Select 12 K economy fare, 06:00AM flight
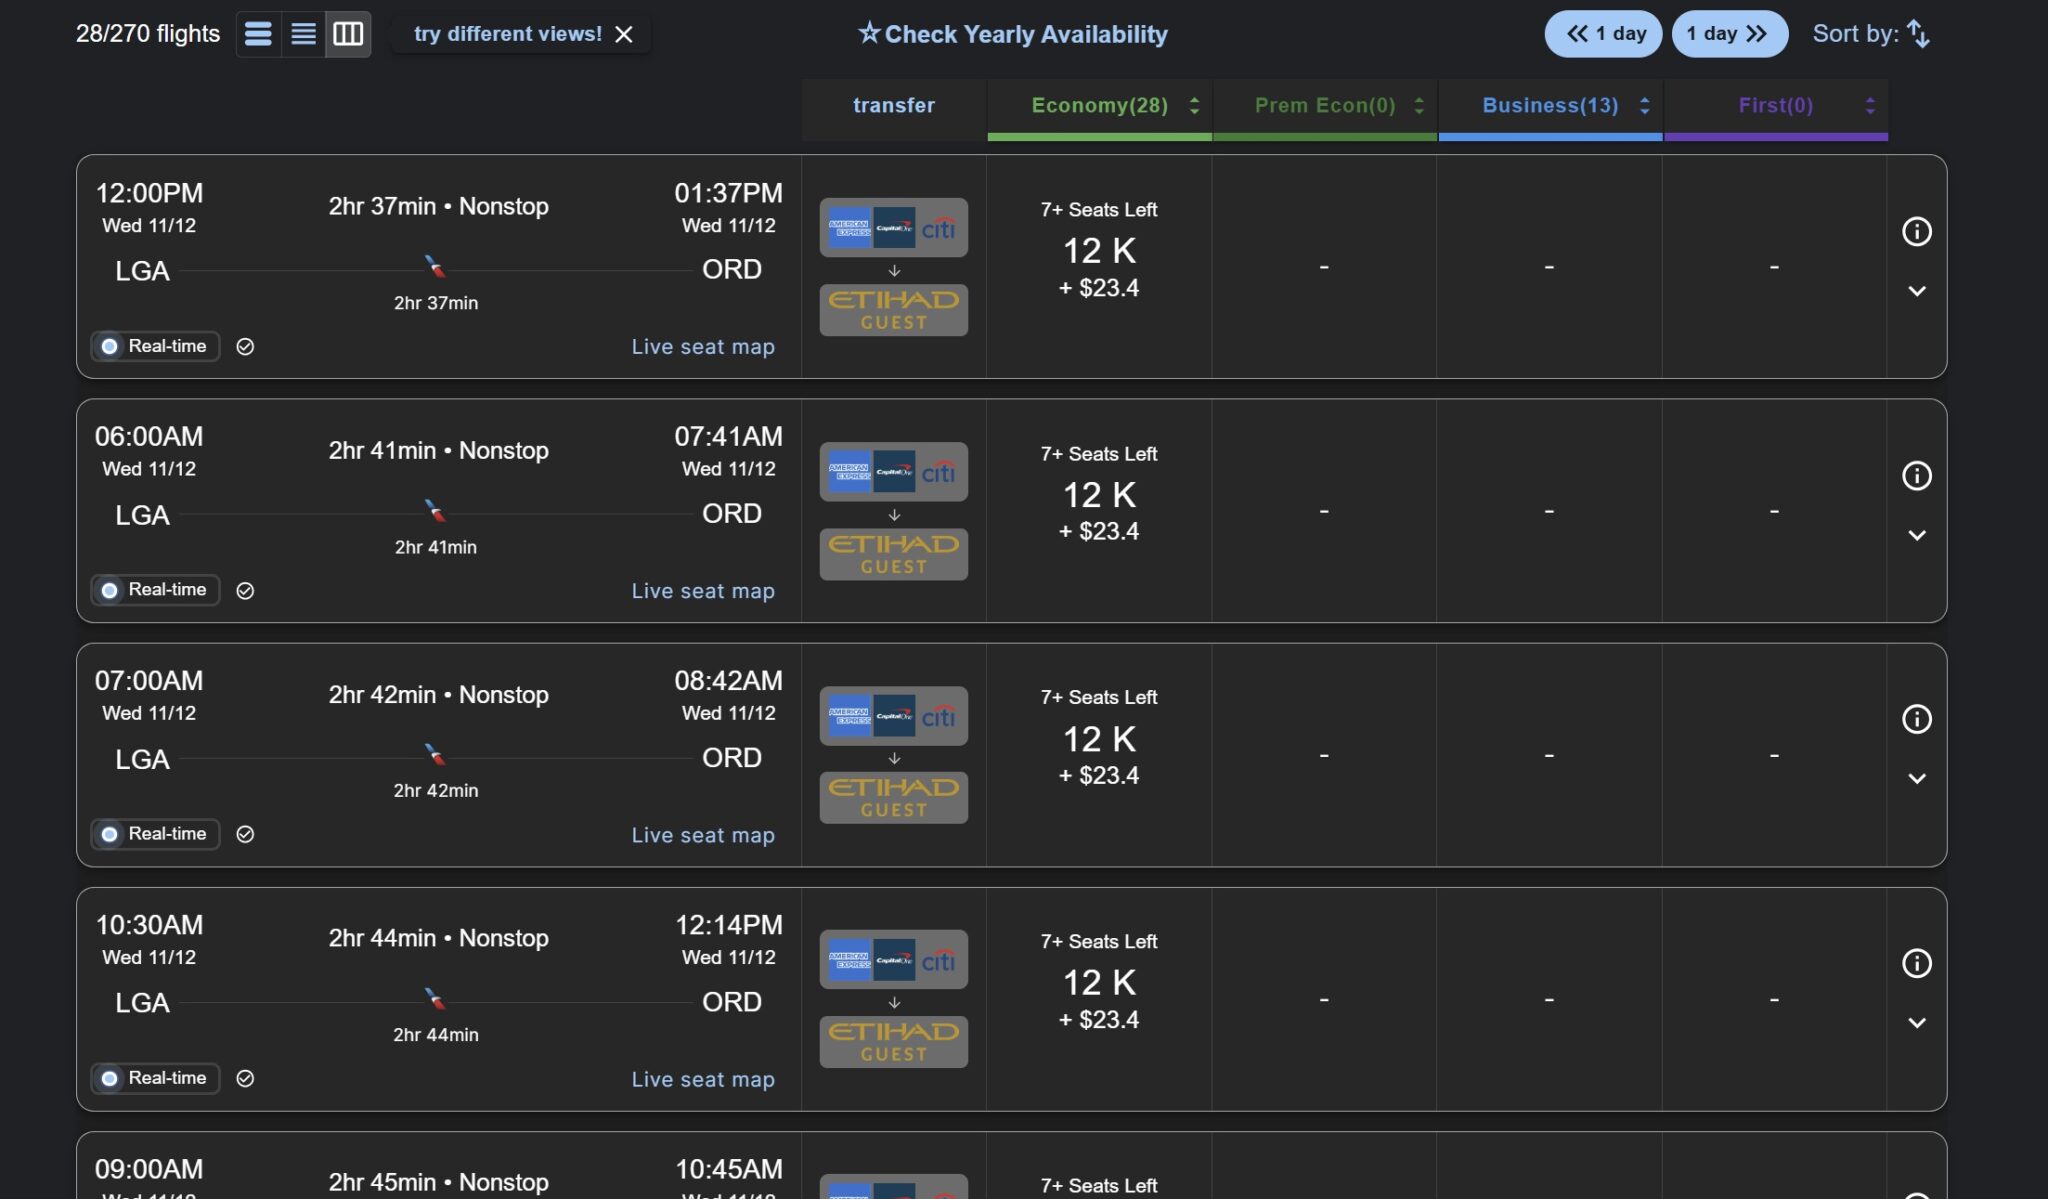 tap(1099, 495)
